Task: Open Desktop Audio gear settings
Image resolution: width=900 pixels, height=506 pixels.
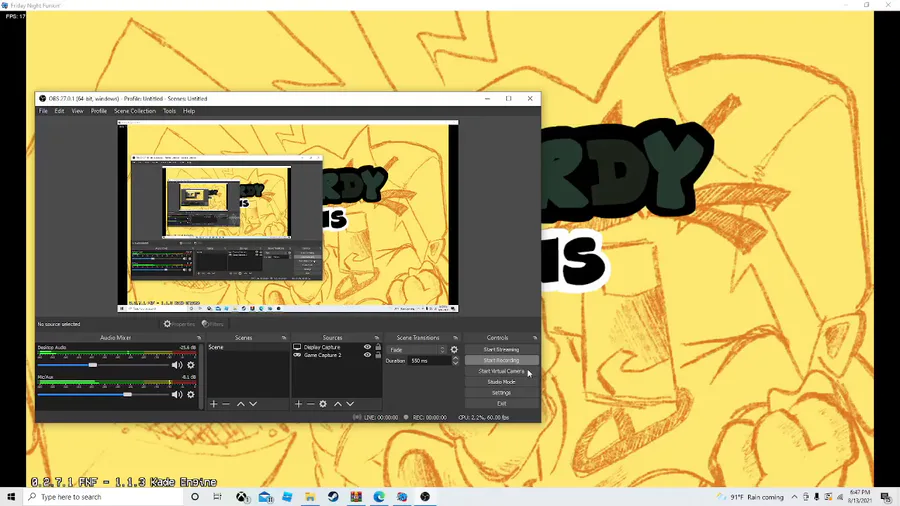Action: [191, 365]
